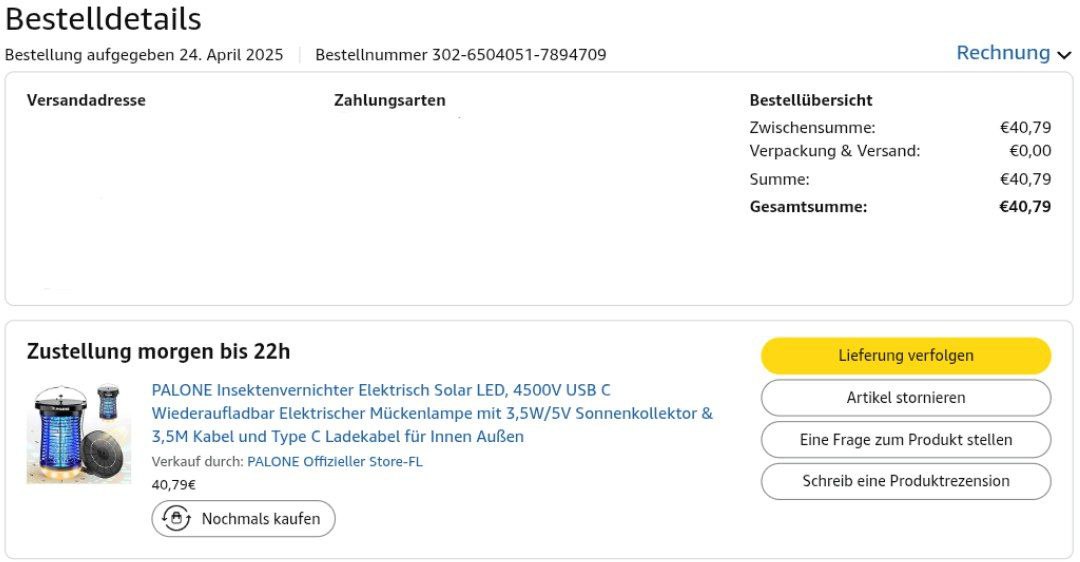The image size is (1080, 562).
Task: Click the reorder icon beside Nochmals kaufen
Action: click(x=177, y=519)
